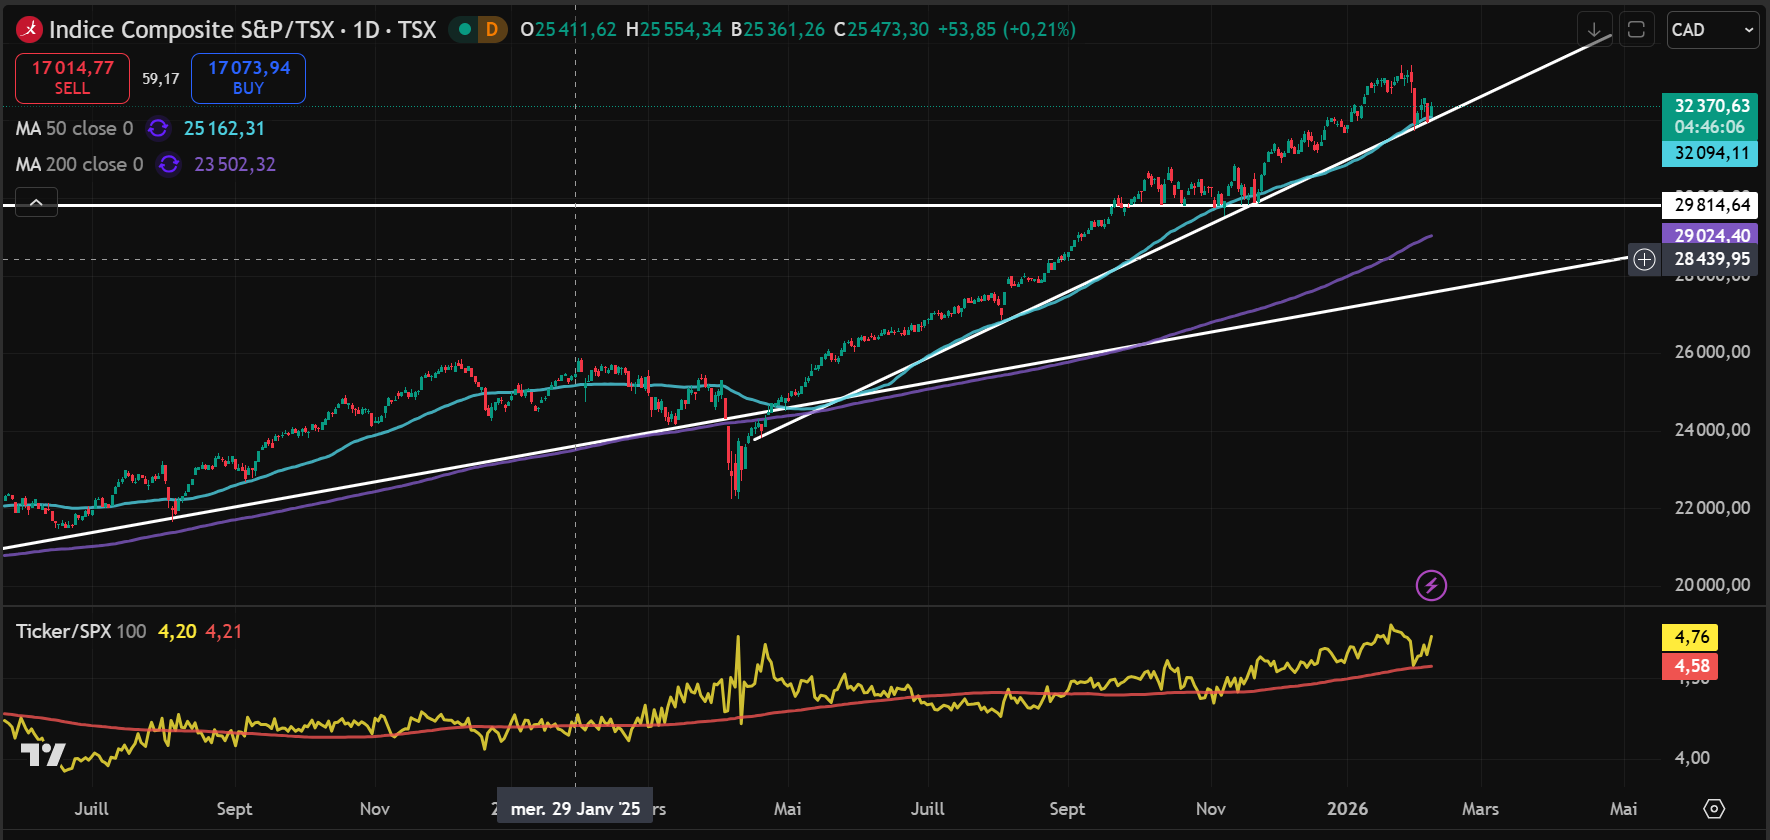
Task: Click the crosshair price label 28 439,95
Action: coord(1710,259)
